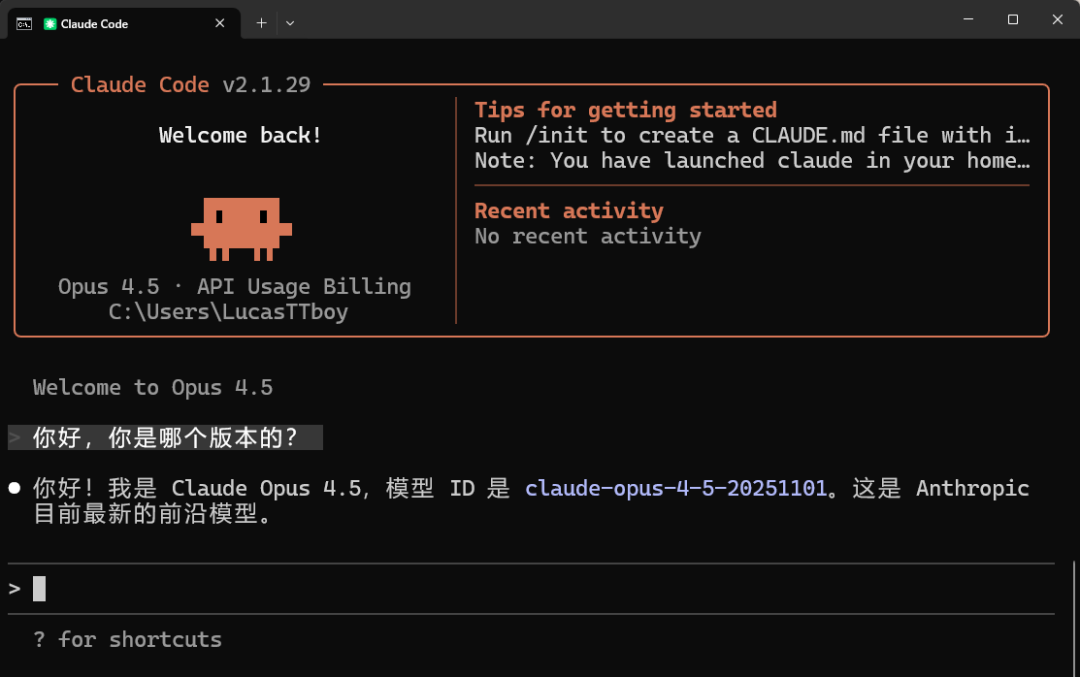
Task: Close the Claude Code tab
Action: click(x=220, y=23)
